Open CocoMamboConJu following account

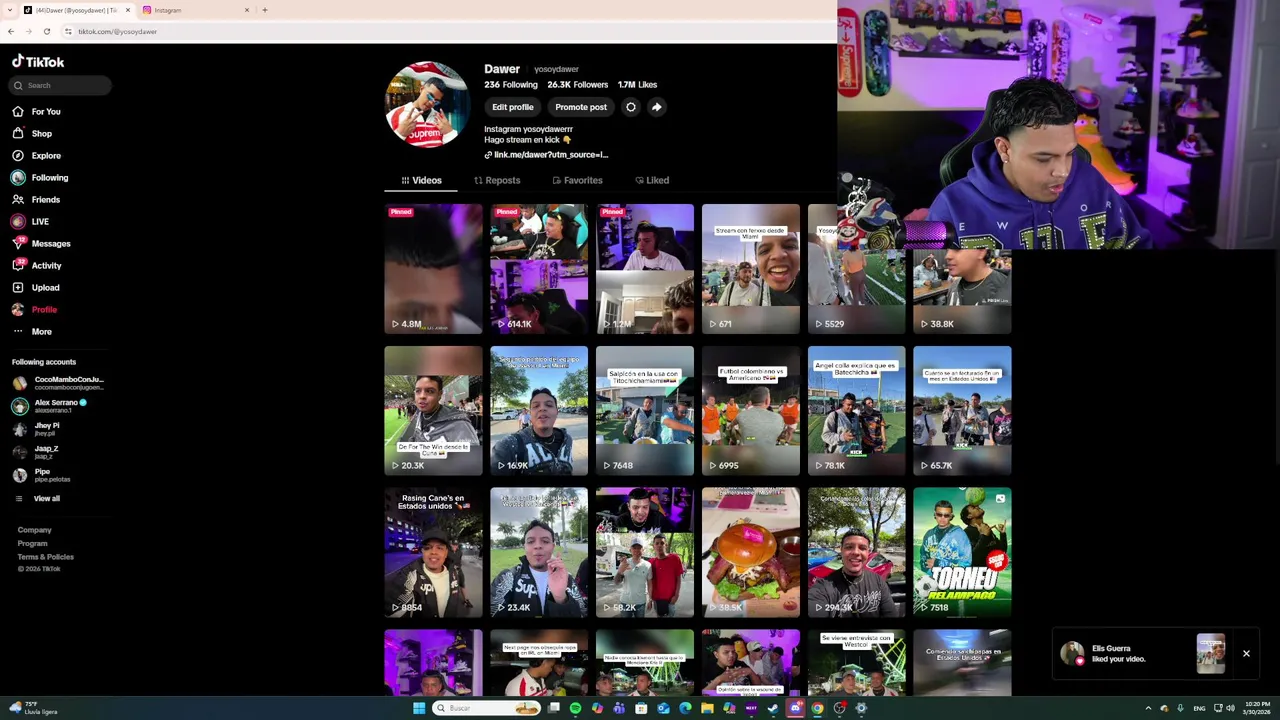point(58,383)
